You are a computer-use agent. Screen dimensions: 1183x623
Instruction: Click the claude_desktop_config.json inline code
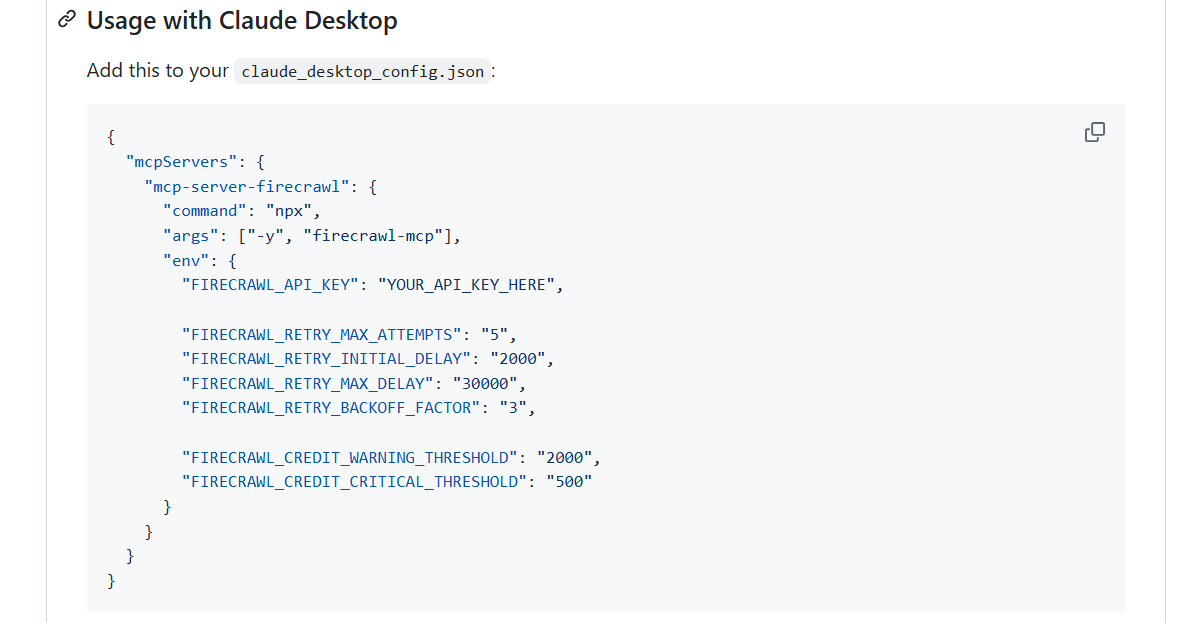(362, 72)
